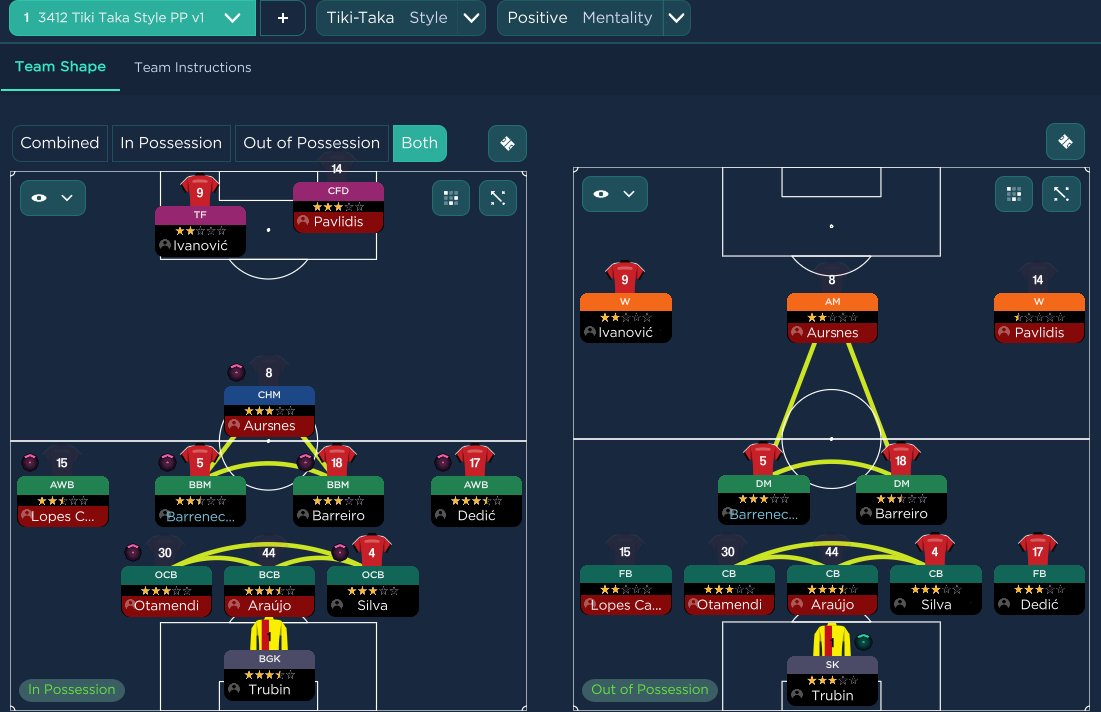The width and height of the screenshot is (1101, 712).
Task: Select Otamendi CB player card
Action: [729, 590]
